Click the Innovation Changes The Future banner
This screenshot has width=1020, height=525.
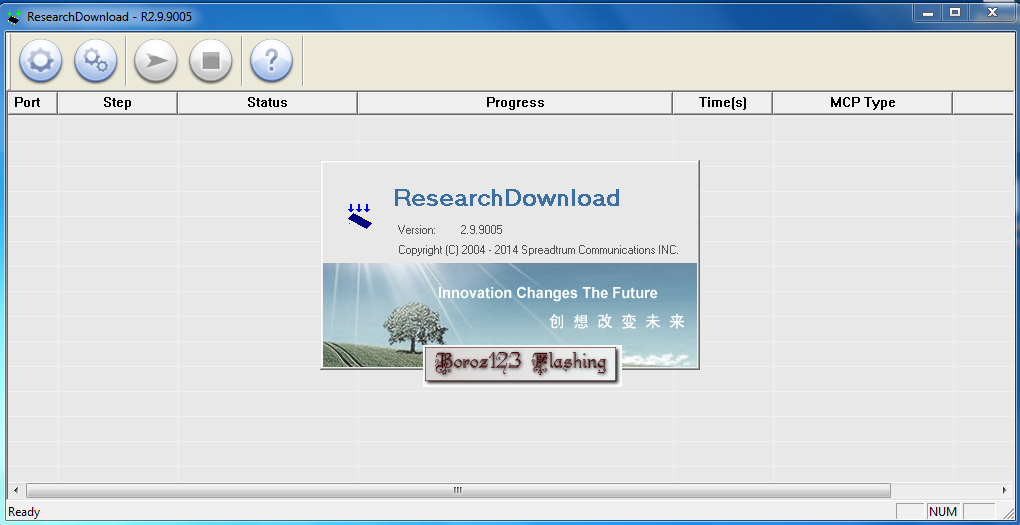tap(548, 293)
